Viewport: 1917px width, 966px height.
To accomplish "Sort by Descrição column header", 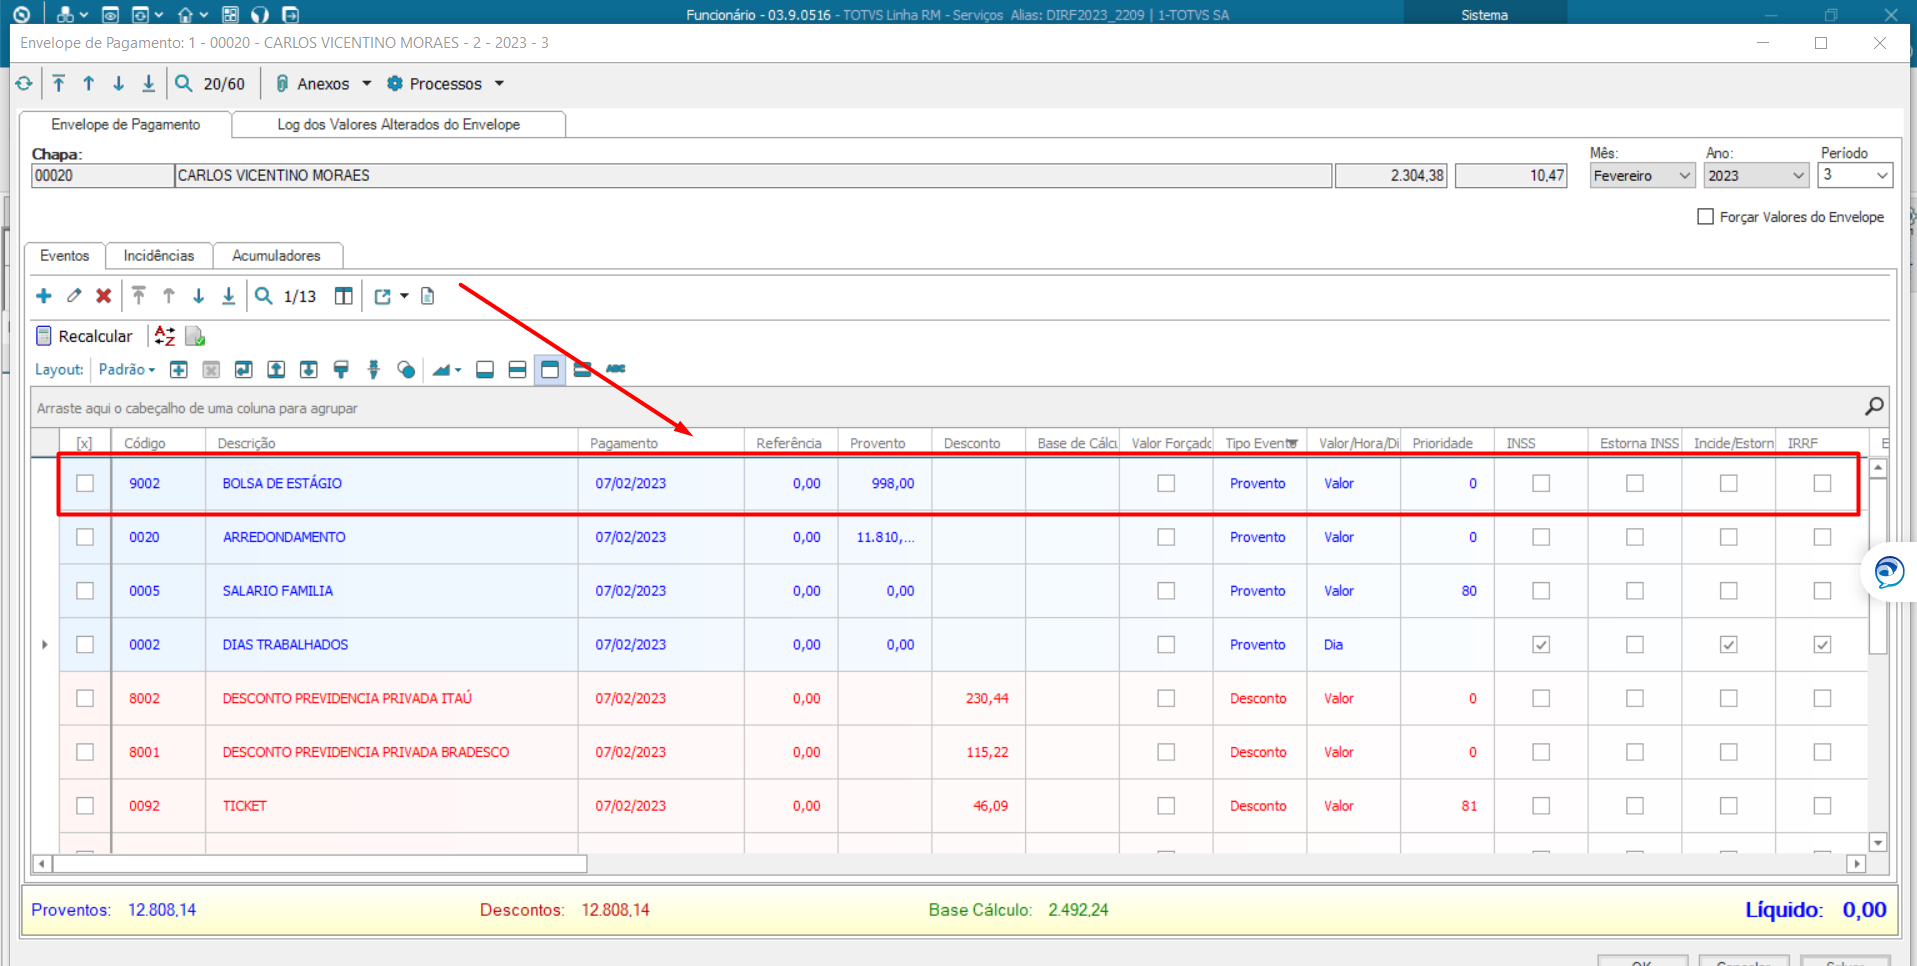I will pos(391,443).
